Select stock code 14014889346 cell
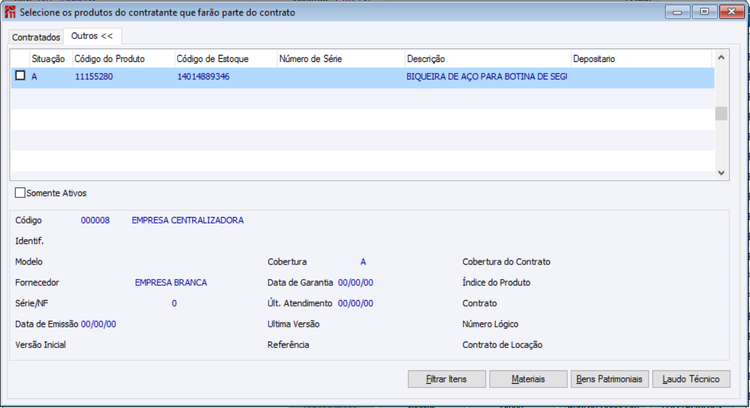 click(x=203, y=77)
